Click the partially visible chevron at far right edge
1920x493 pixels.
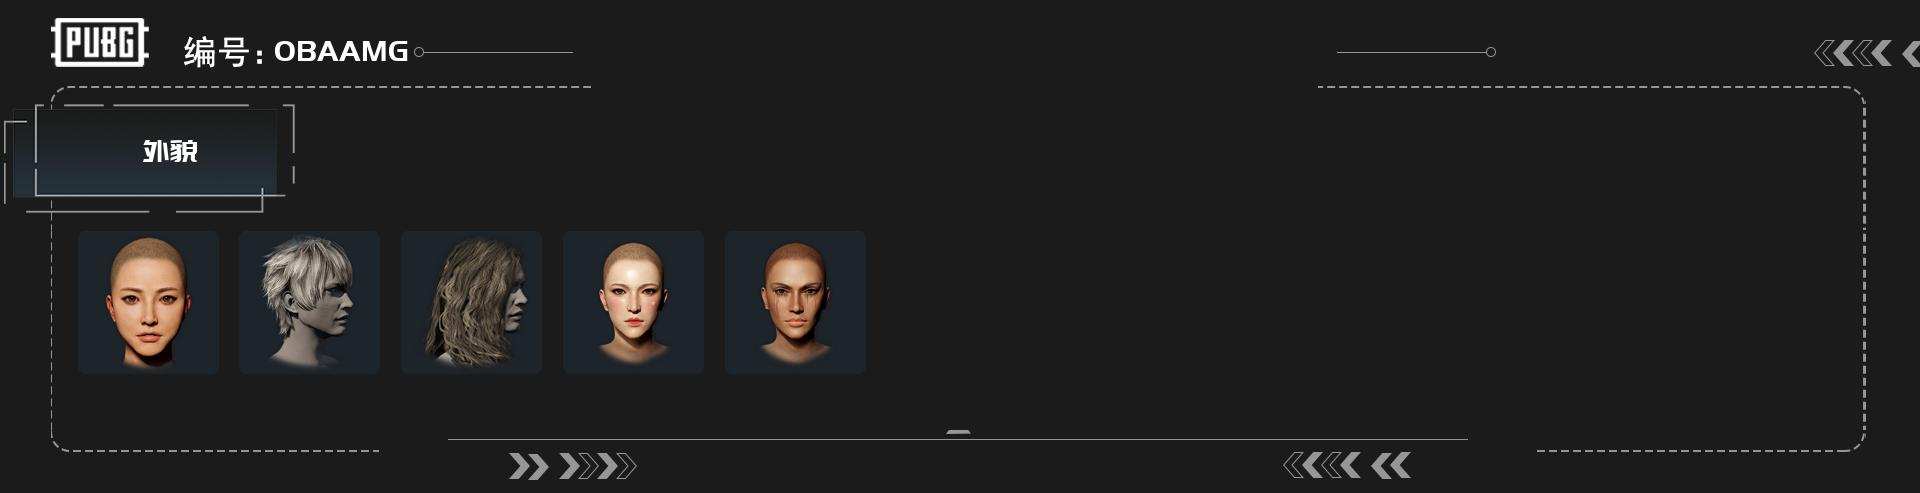pyautogui.click(x=1910, y=53)
